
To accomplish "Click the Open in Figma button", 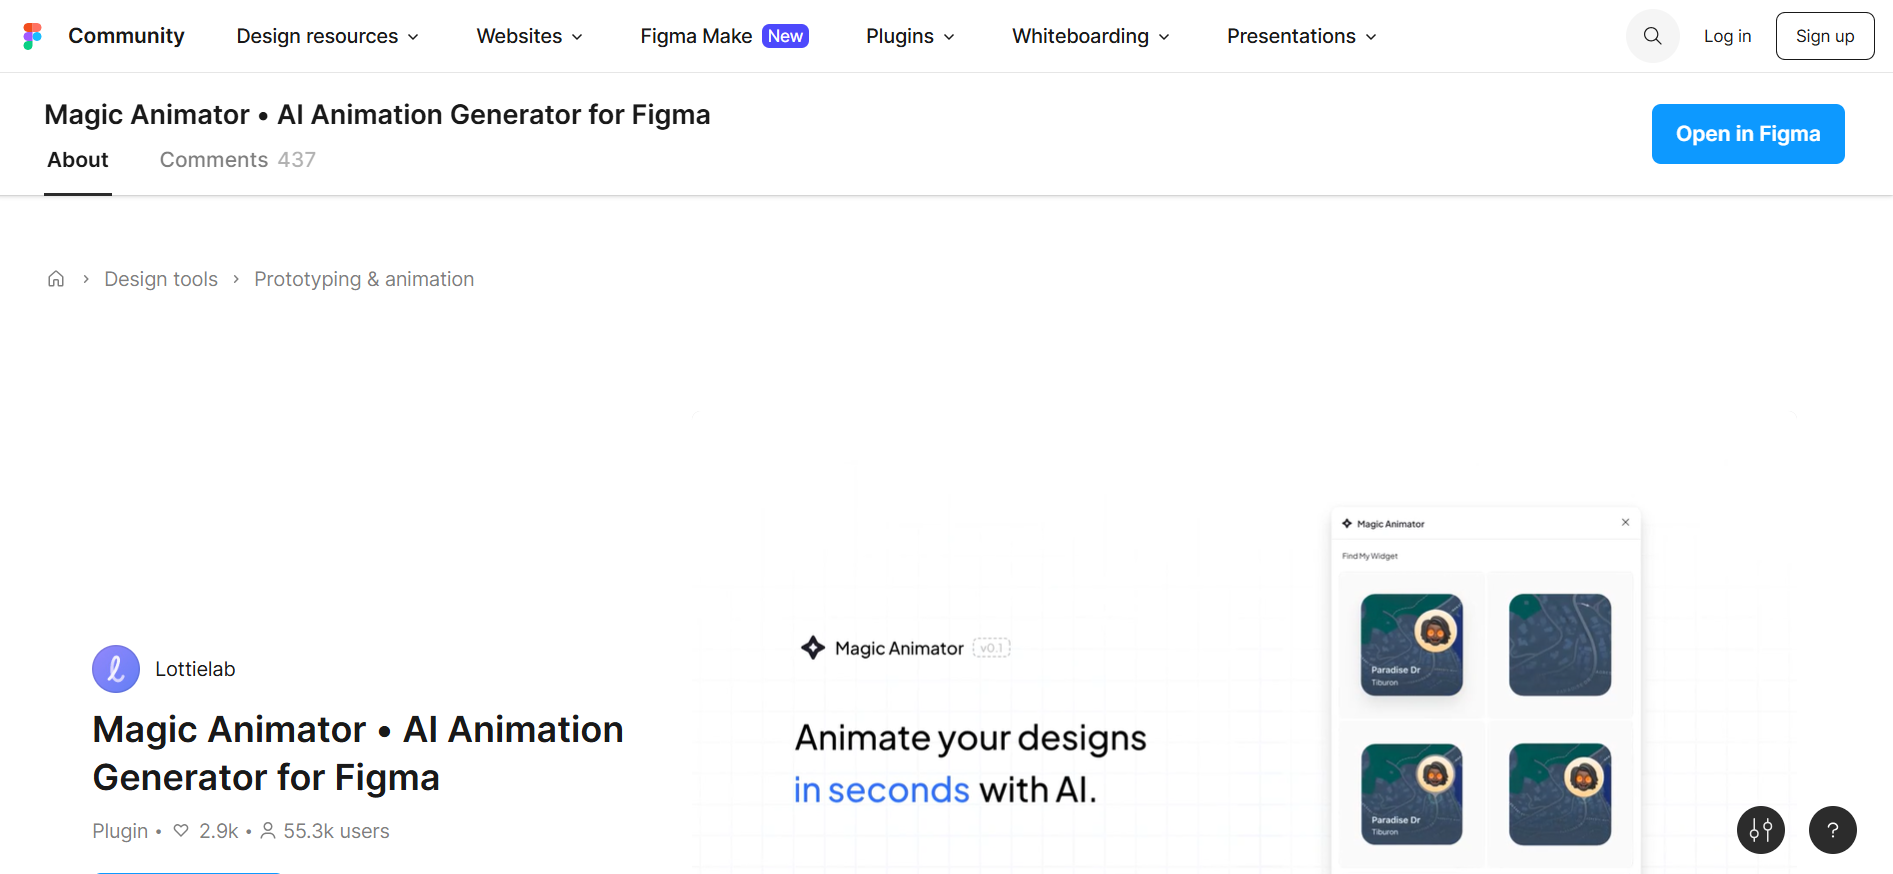I will [1748, 134].
